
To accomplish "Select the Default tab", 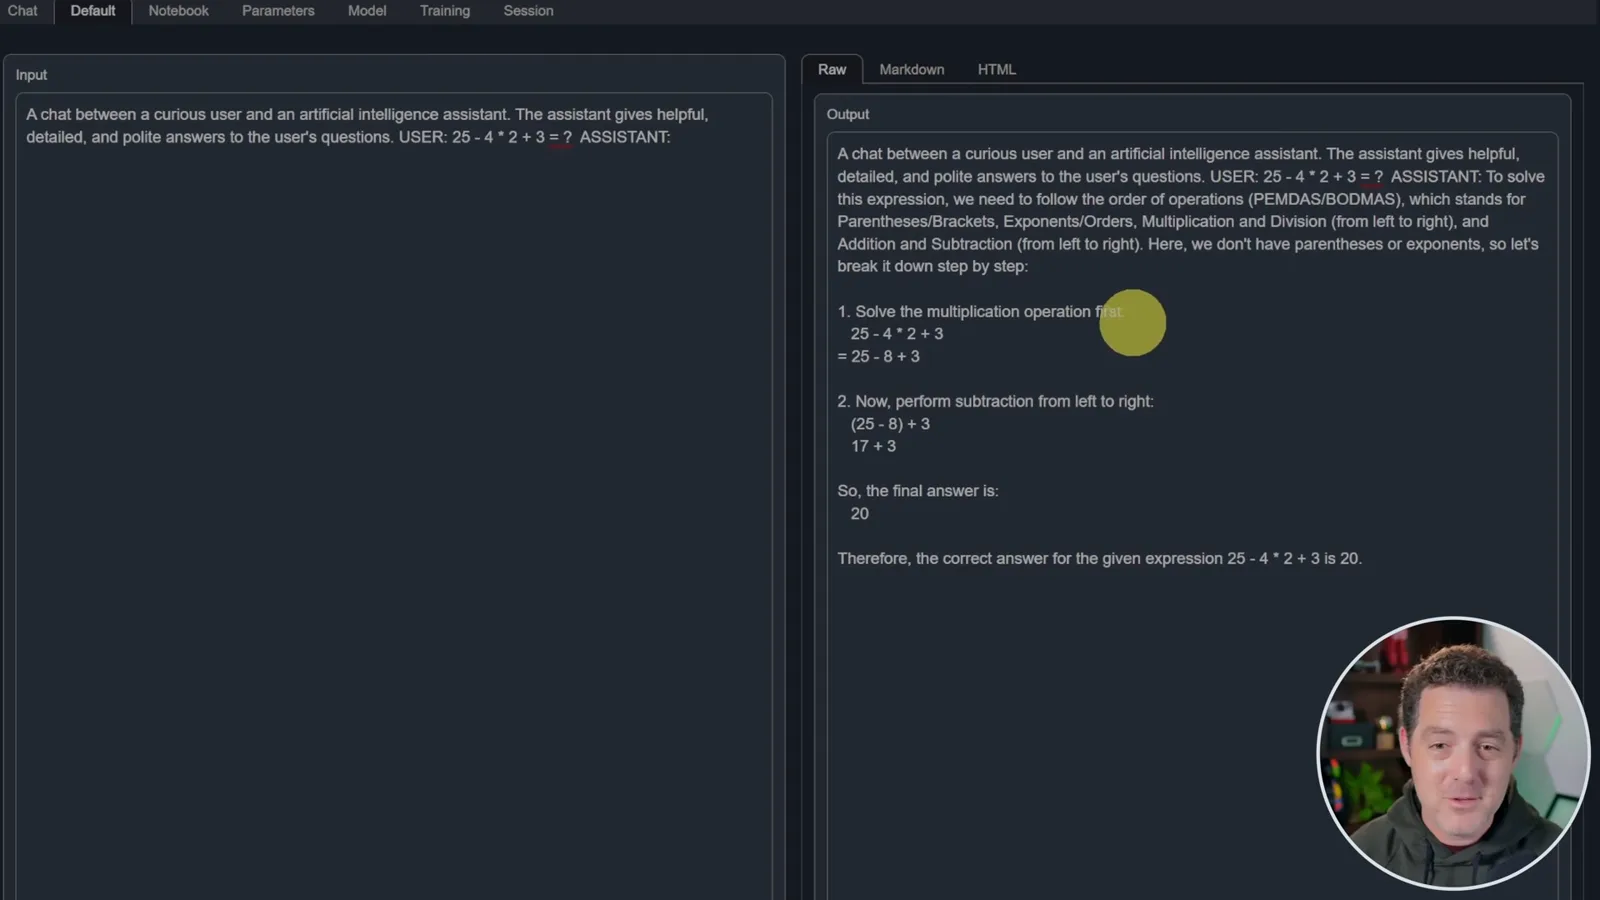I will [x=93, y=11].
